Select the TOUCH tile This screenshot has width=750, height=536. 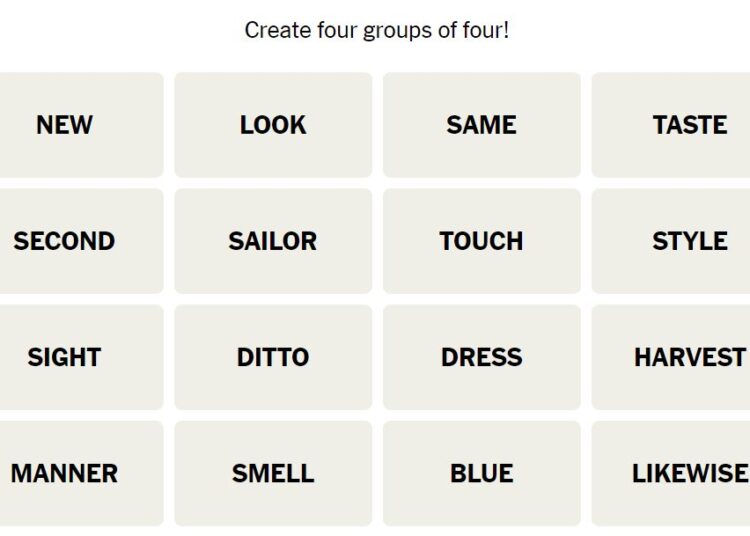click(x=482, y=241)
